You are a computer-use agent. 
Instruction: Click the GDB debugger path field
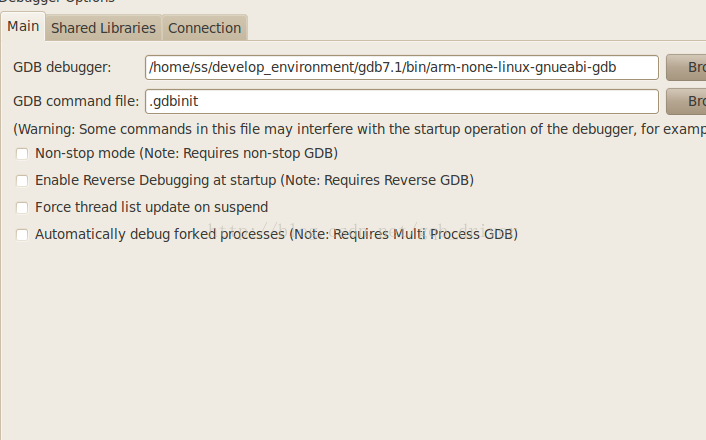(x=402, y=68)
